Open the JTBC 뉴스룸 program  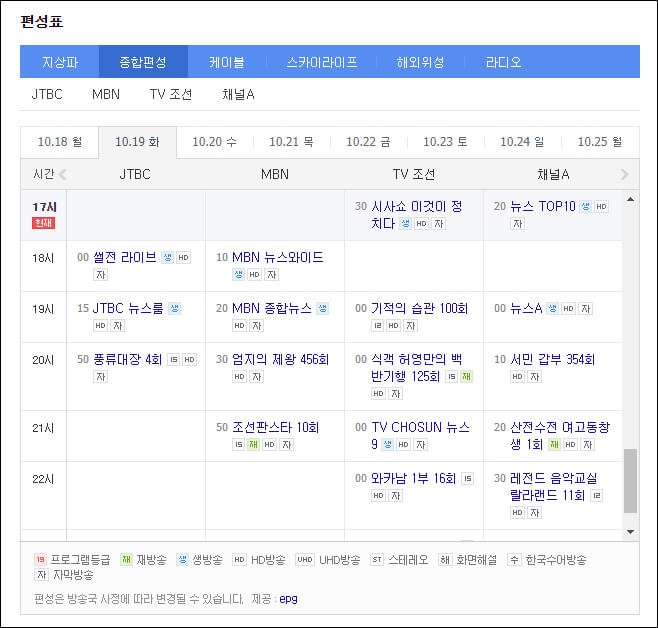coord(128,308)
